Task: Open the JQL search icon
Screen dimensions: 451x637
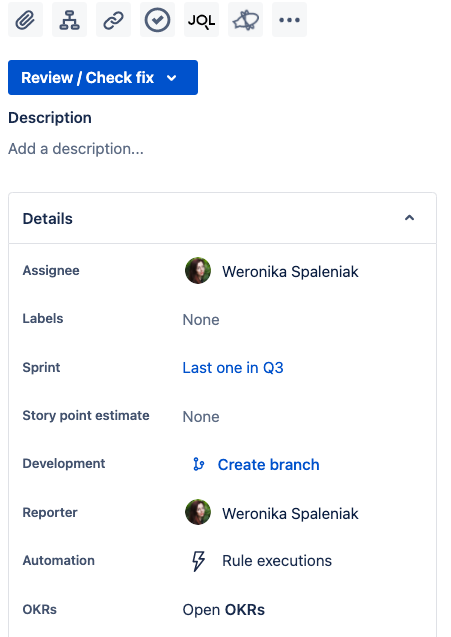Action: [202, 20]
